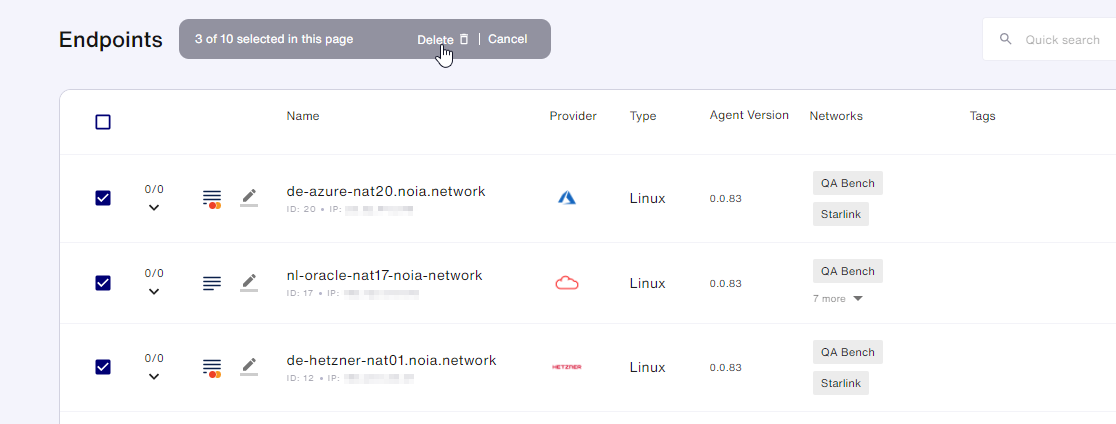
Task: Expand the de-azure-nat20 row chevron
Action: pos(154,208)
